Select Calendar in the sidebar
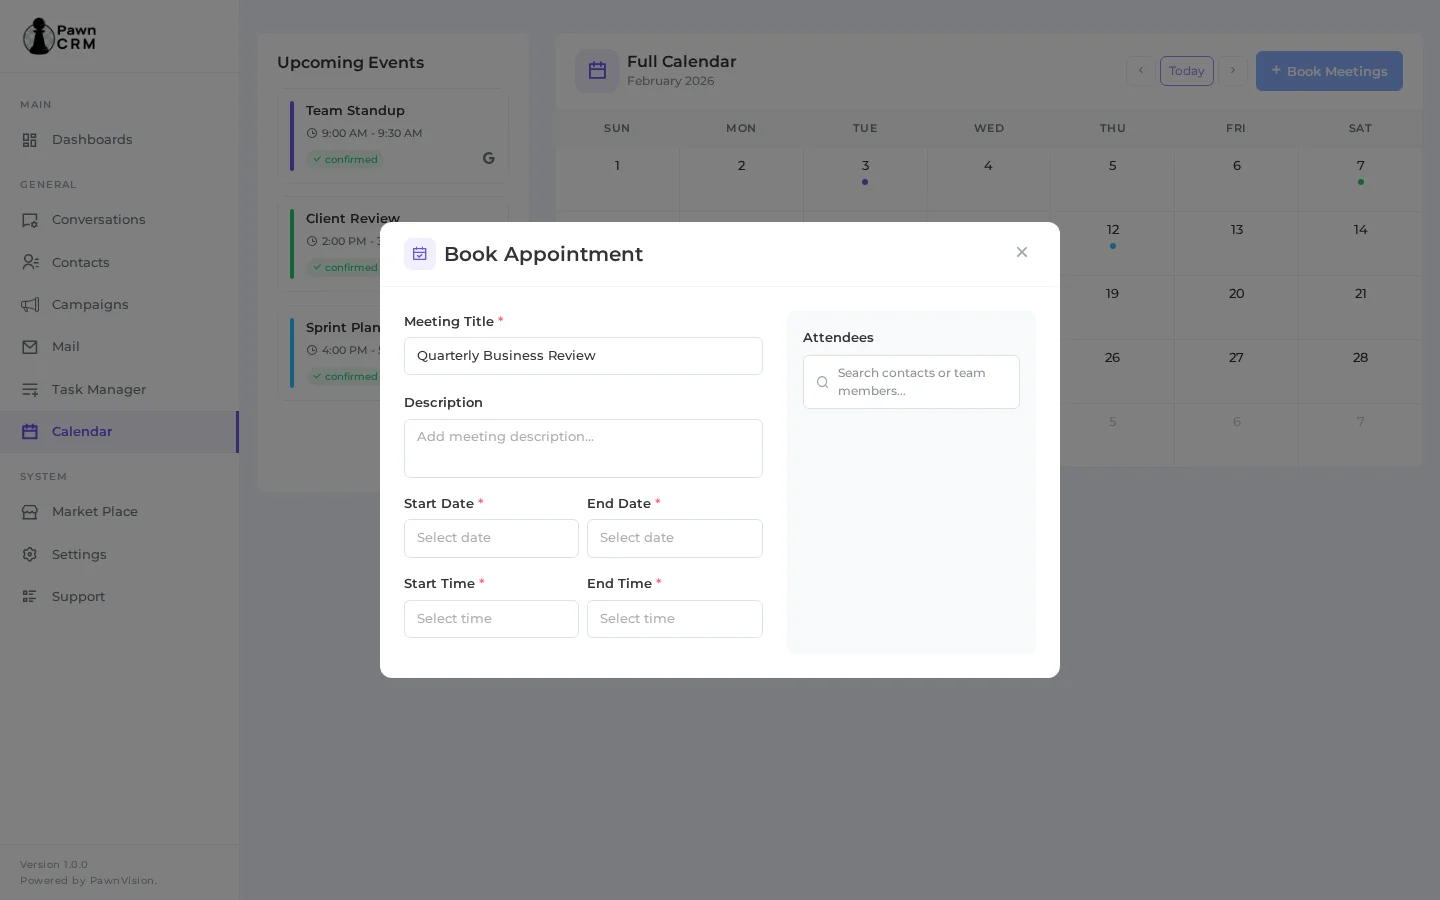1440x900 pixels. click(x=81, y=431)
